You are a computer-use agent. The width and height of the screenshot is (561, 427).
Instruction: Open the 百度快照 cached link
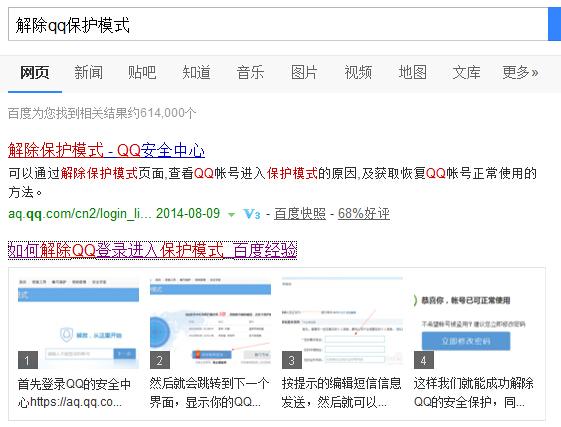pos(300,214)
